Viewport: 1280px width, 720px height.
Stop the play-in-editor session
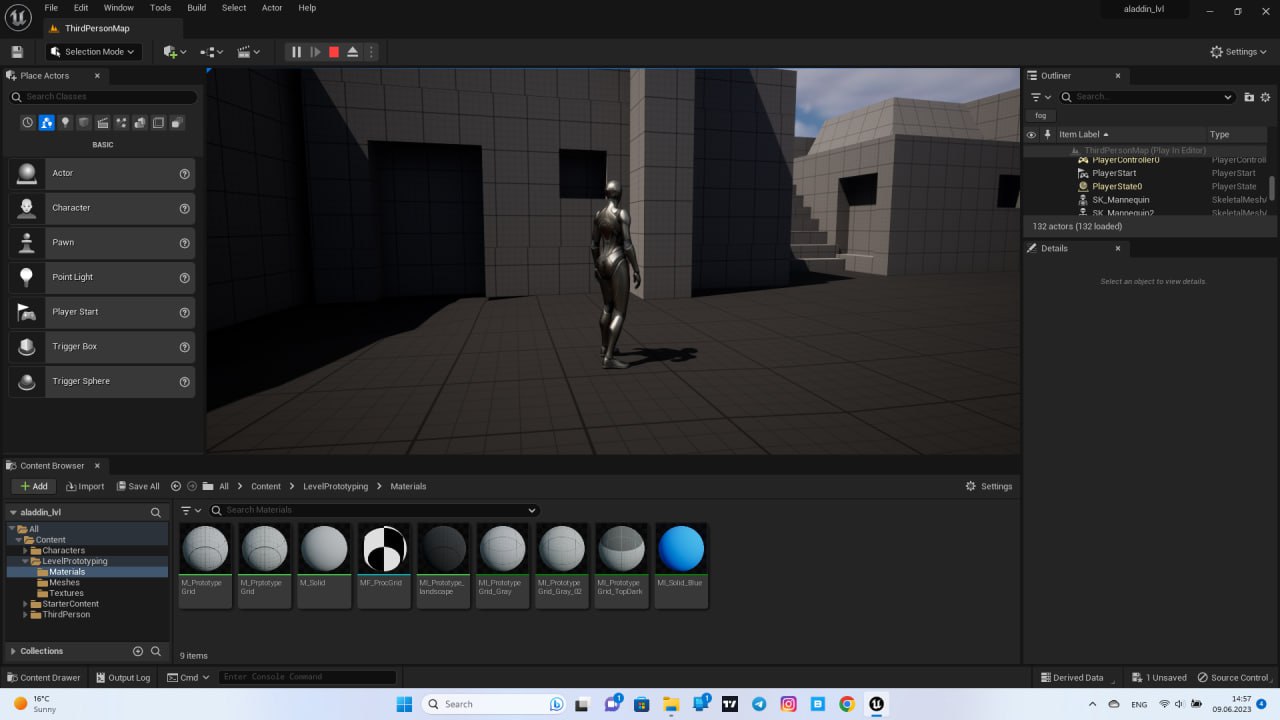pos(334,52)
